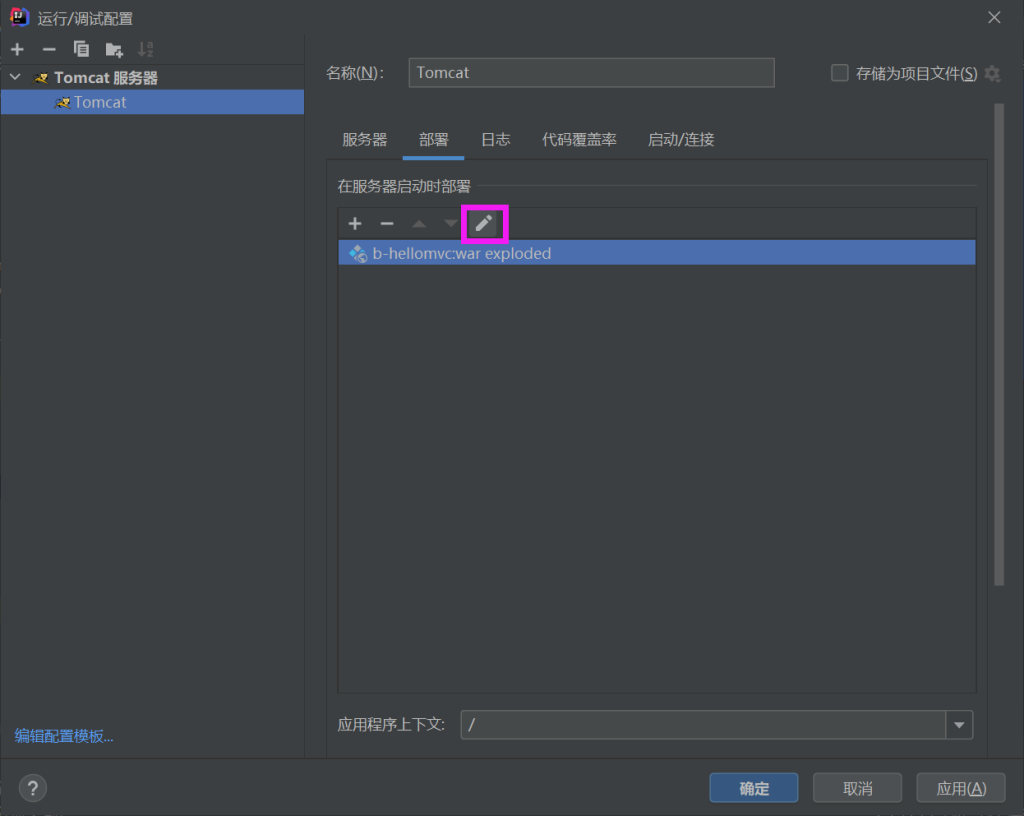Image resolution: width=1024 pixels, height=816 pixels.
Task: Remove the selected configuration with minus icon
Action: click(x=49, y=49)
